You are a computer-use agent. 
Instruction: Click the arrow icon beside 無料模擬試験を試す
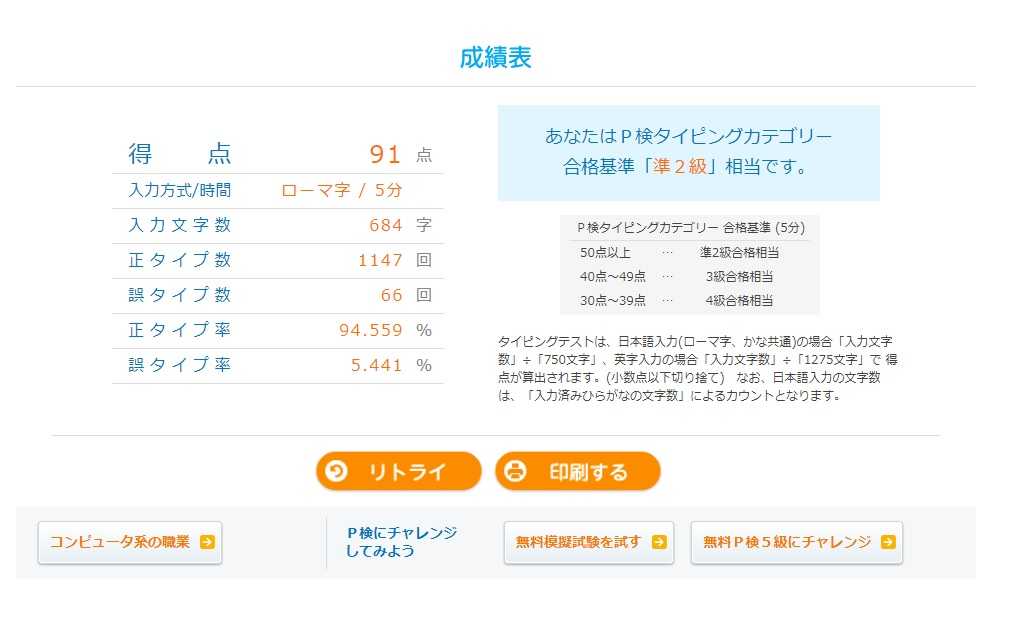click(659, 542)
